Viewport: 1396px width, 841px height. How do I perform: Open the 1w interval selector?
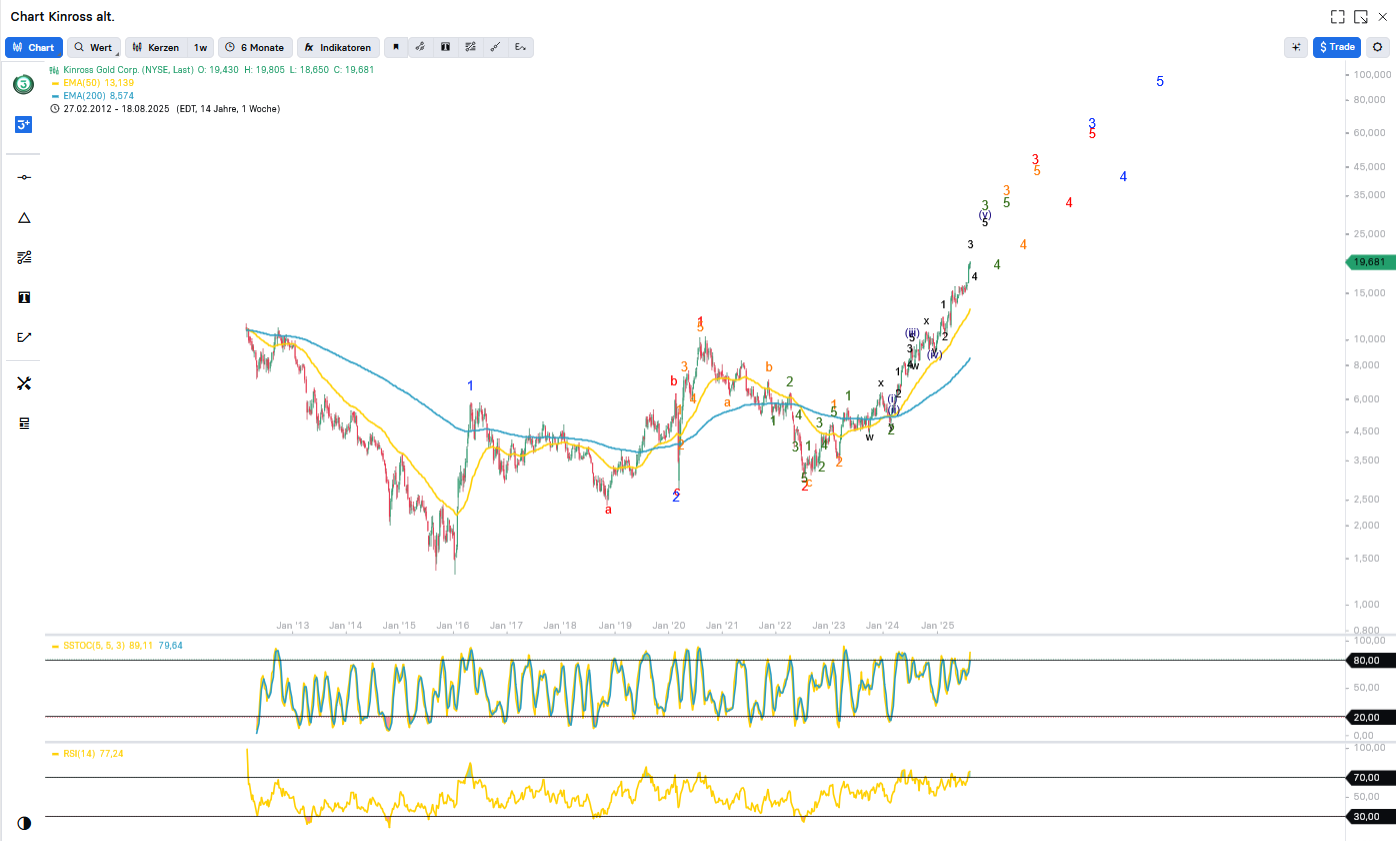(201, 47)
